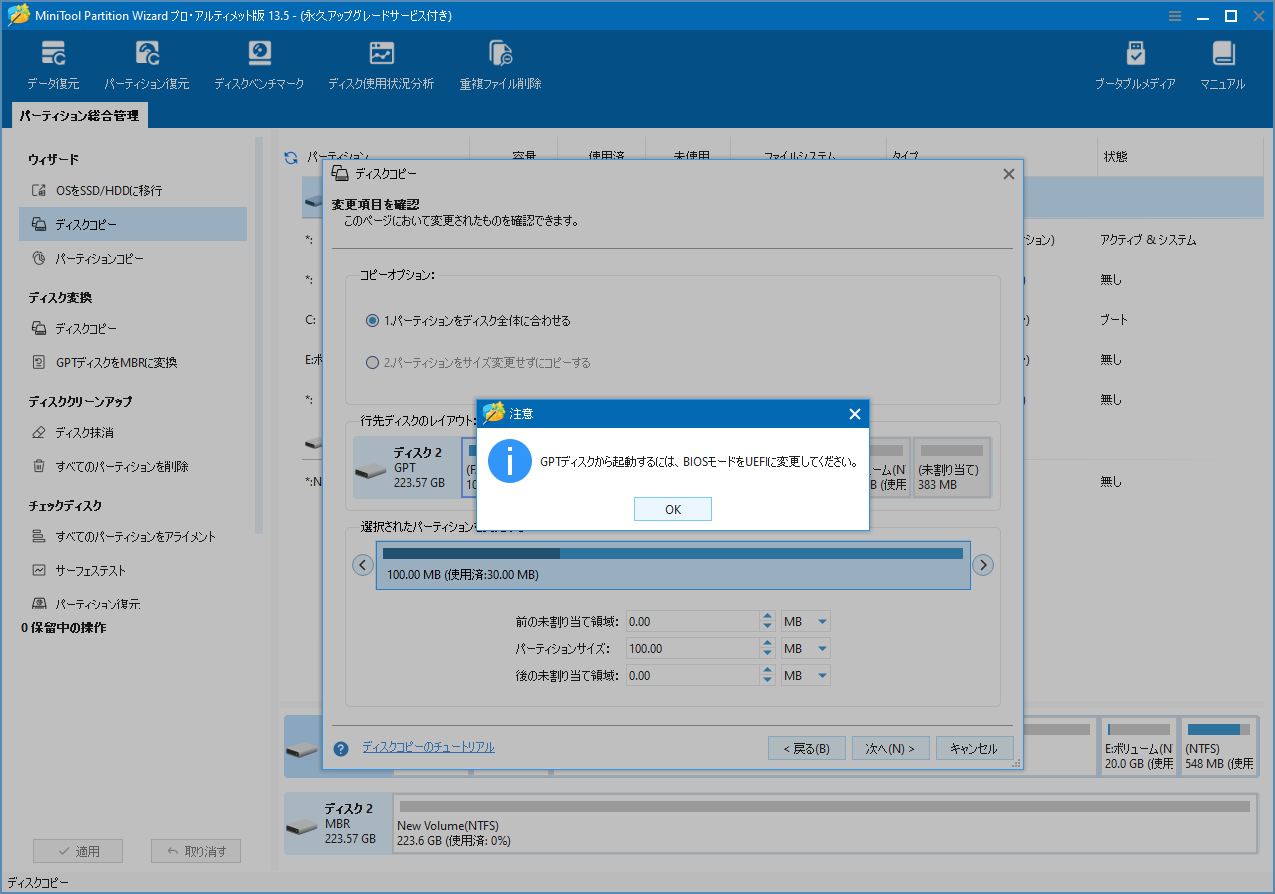
Task: Click the パーティションサイズ input field
Action: click(692, 649)
